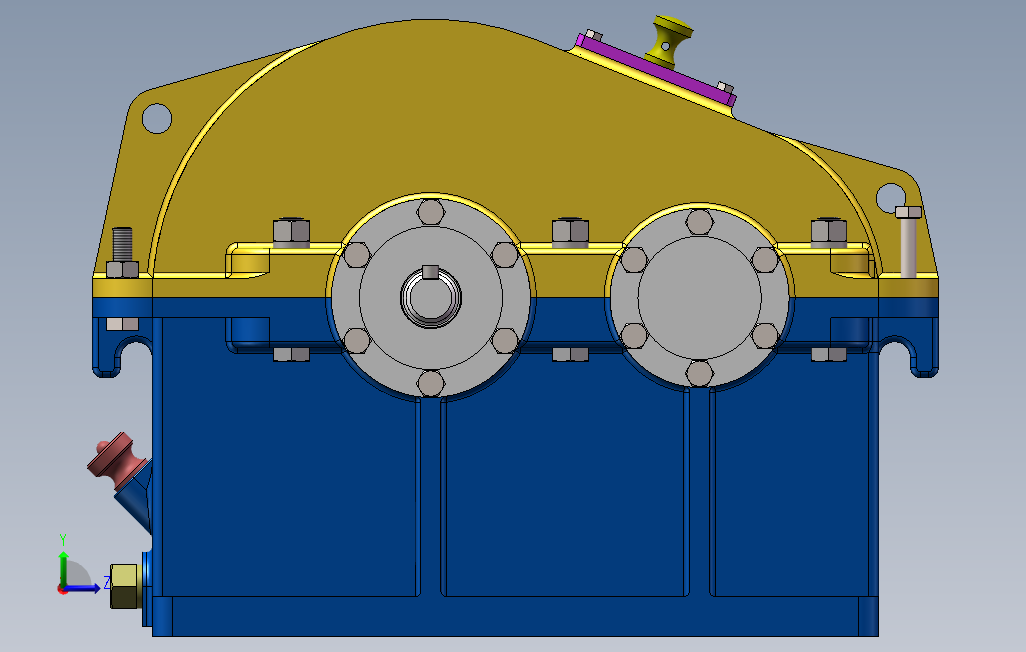1026x652 pixels.
Task: Select the flange bolt head between bearing covers
Action: tap(571, 232)
